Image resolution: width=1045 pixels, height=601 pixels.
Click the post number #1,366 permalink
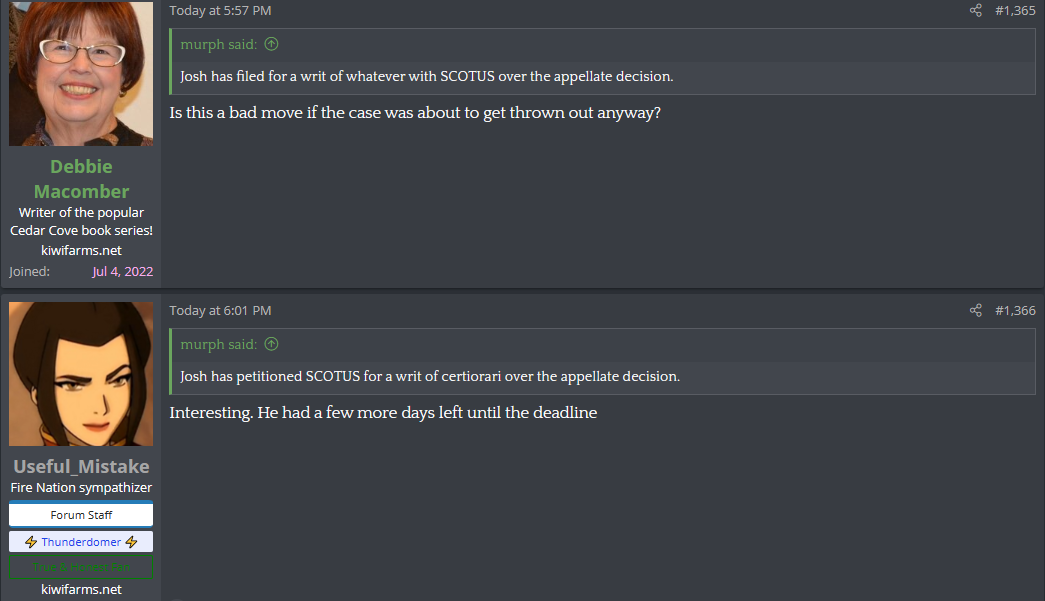(1015, 311)
